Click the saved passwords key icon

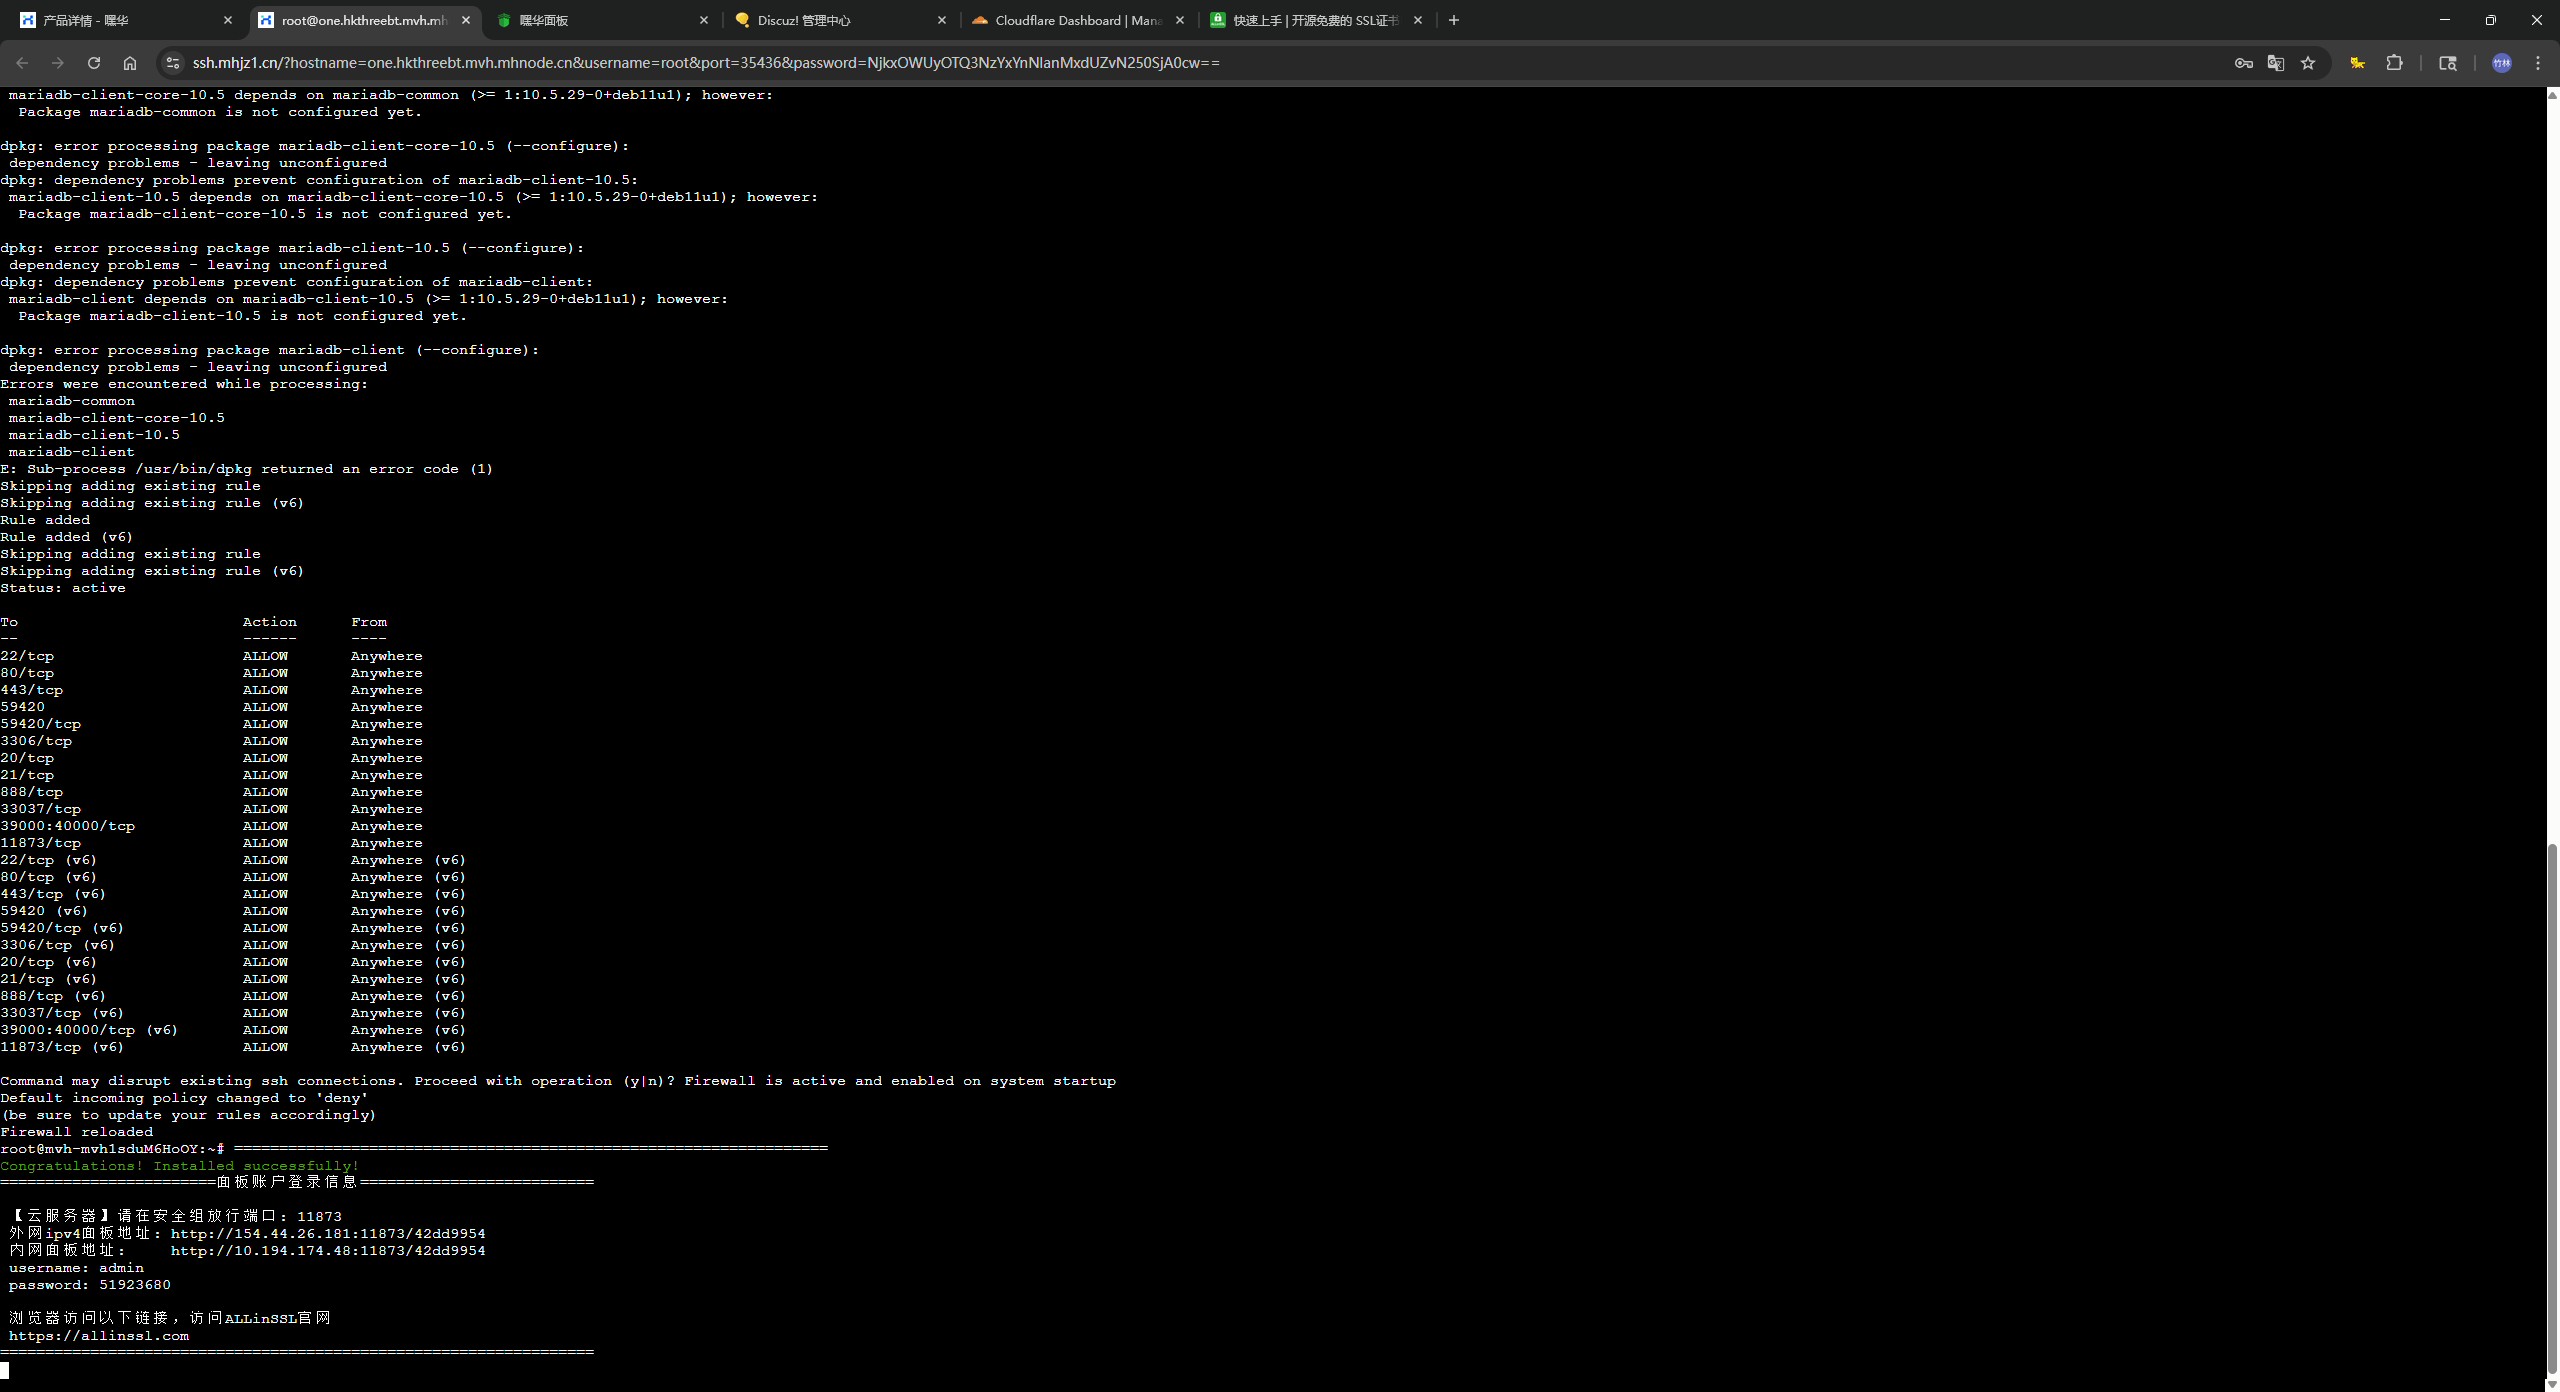coord(2243,63)
